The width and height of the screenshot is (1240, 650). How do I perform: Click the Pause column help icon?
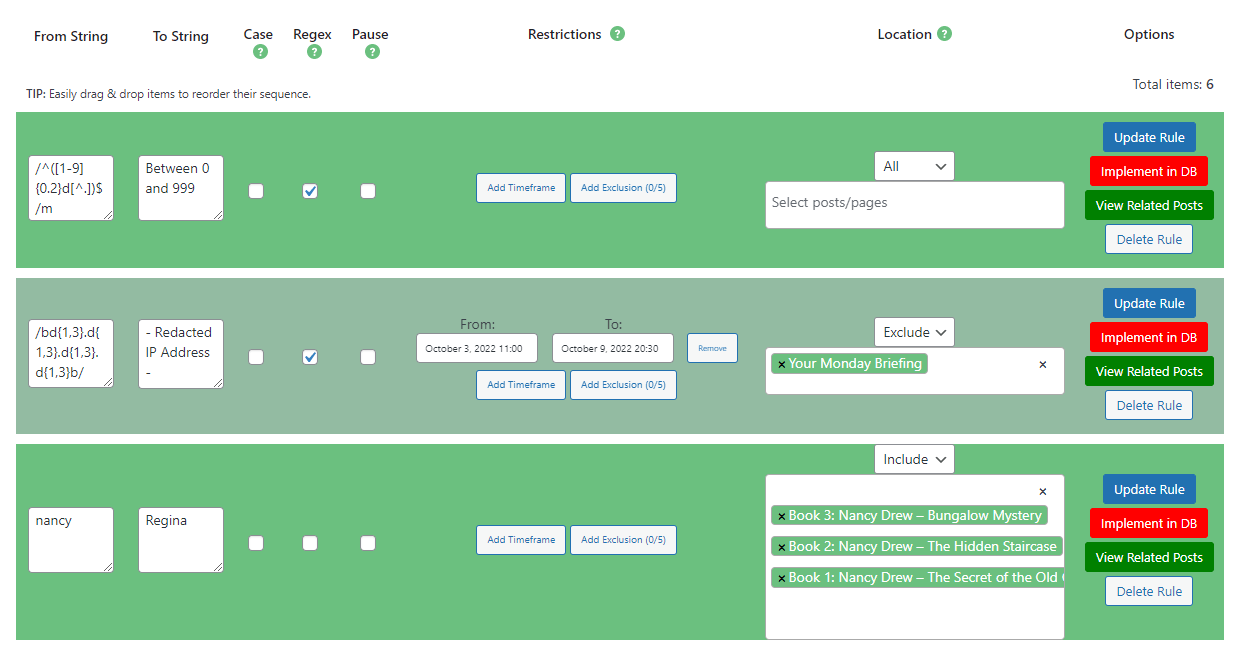tap(372, 52)
